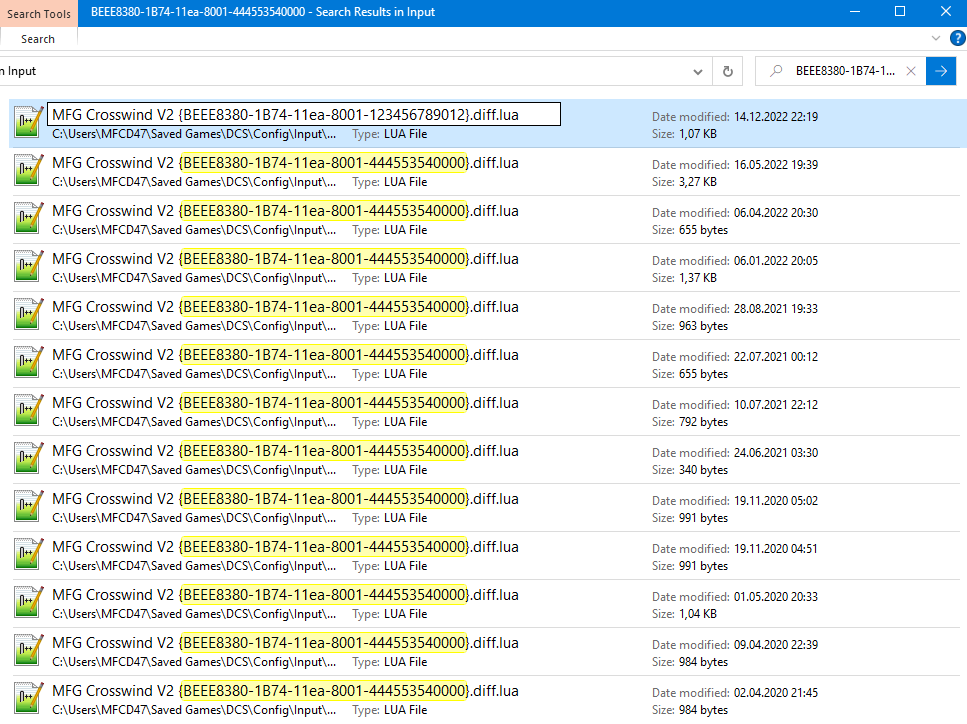Click the filename of the 10.07.2021 file
The image size is (967, 724).
[x=286, y=403]
